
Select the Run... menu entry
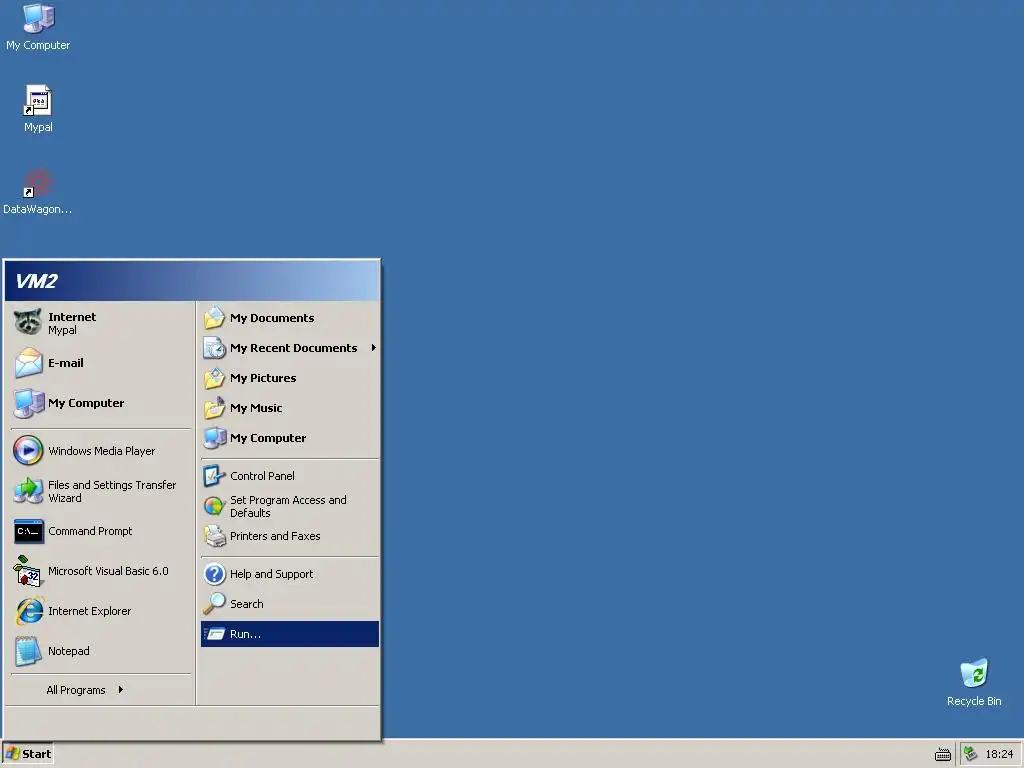290,634
